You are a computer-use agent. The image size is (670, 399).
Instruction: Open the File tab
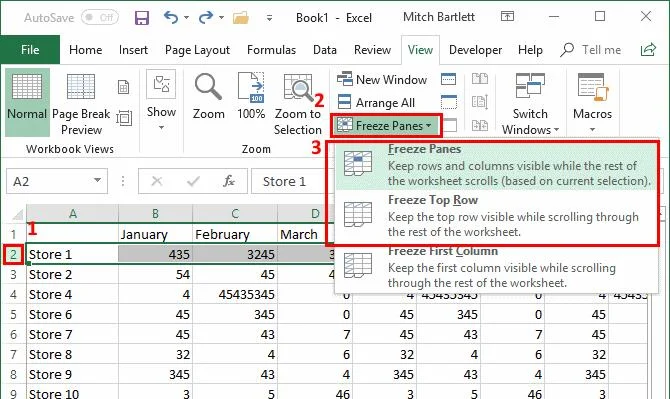pos(30,50)
